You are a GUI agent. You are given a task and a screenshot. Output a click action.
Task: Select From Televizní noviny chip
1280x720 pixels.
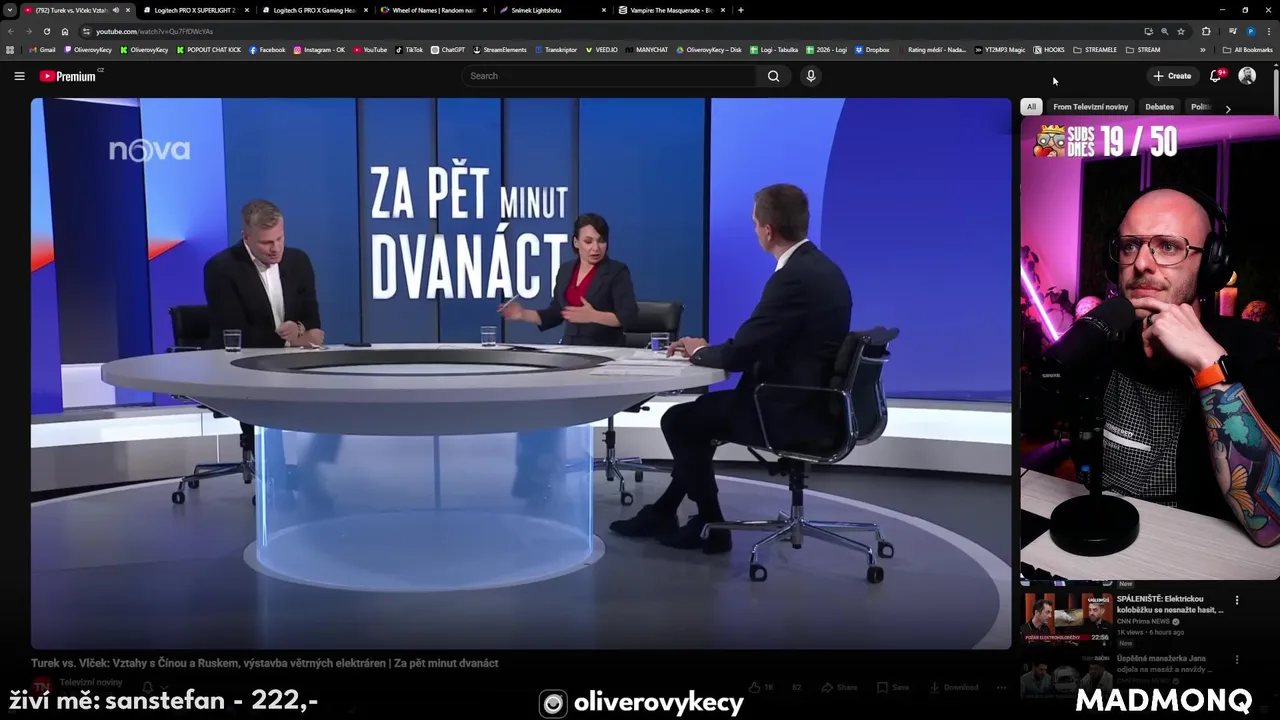[x=1090, y=107]
